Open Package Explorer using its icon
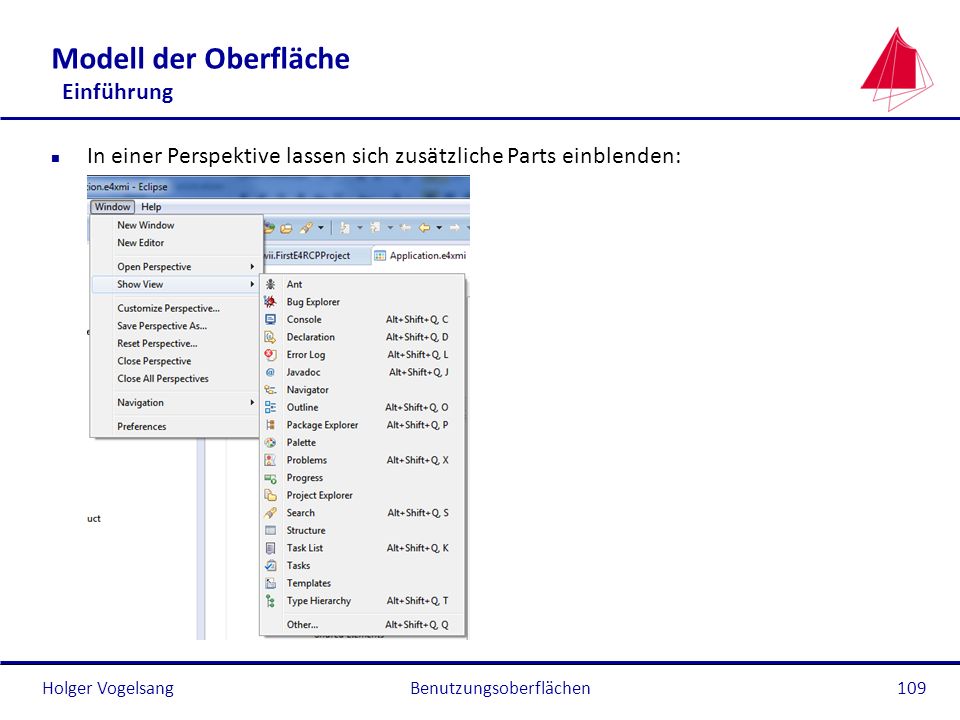This screenshot has height=720, width=960. [x=271, y=425]
